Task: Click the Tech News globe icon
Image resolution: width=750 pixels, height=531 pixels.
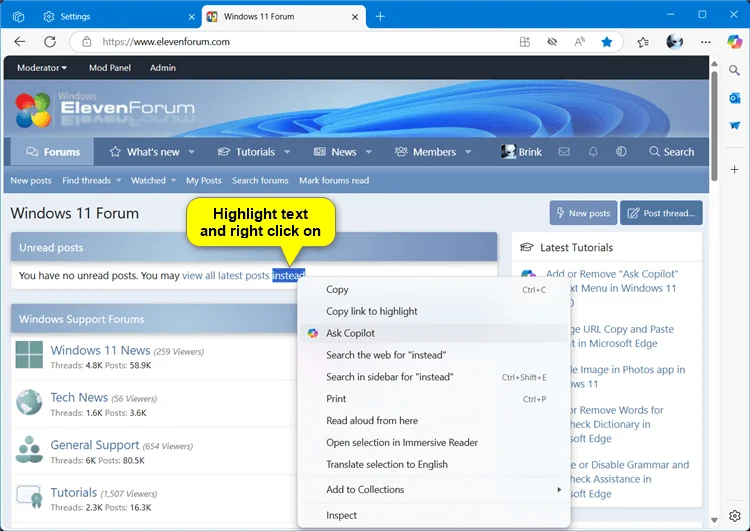Action: point(29,402)
